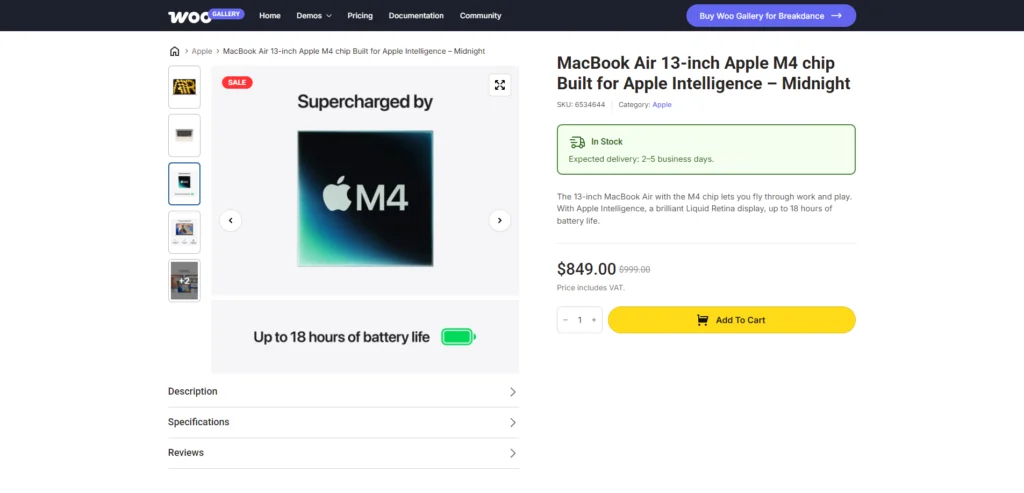Select the second laptop thumbnail
The image size is (1024, 493).
pyautogui.click(x=184, y=135)
